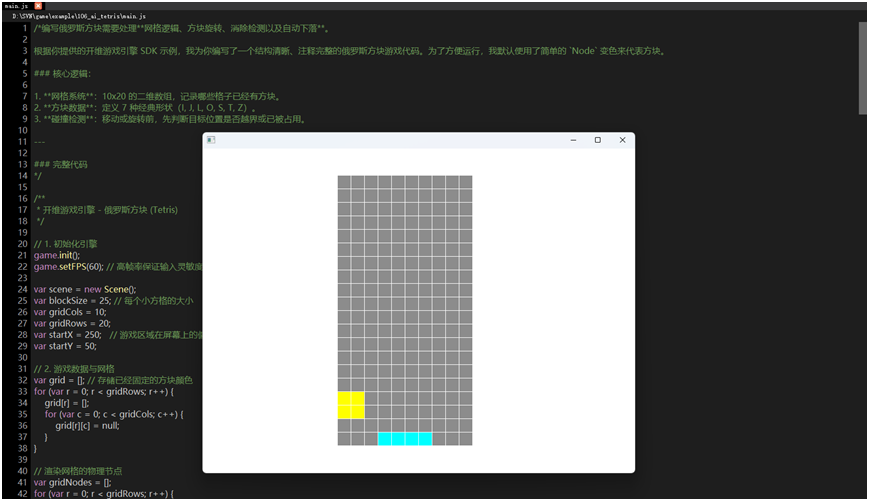The height and width of the screenshot is (501, 869).
Task: Click the comment '### 完整代码'
Action: 60,165
